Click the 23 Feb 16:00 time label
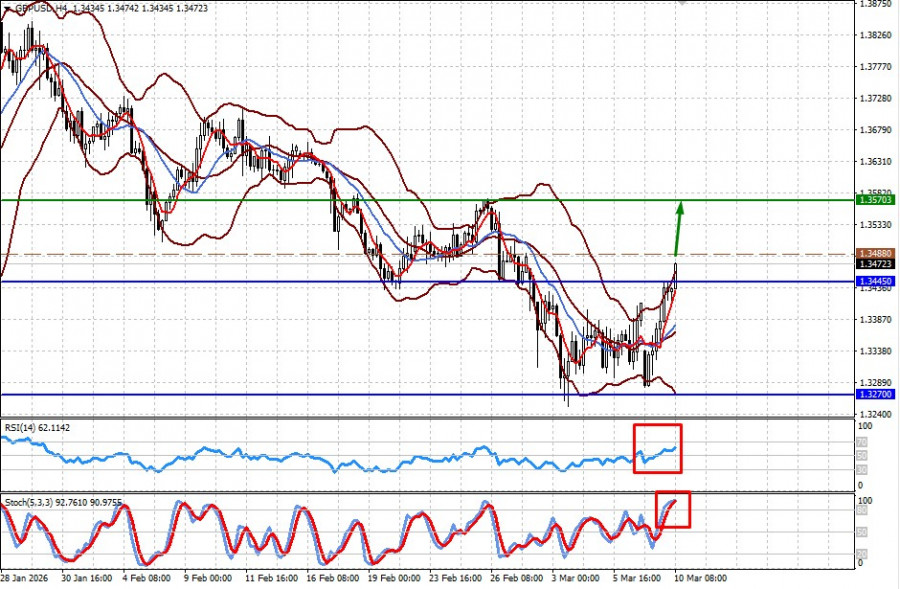The height and width of the screenshot is (589, 900). tap(455, 578)
